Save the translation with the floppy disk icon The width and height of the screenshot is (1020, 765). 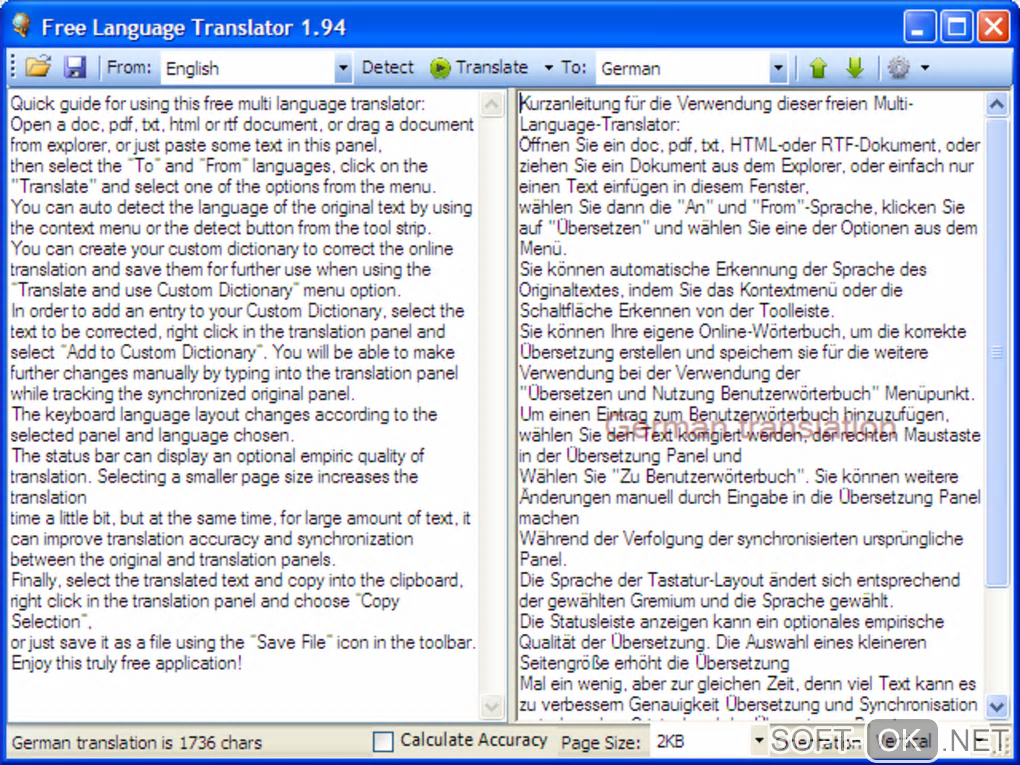pyautogui.click(x=75, y=67)
